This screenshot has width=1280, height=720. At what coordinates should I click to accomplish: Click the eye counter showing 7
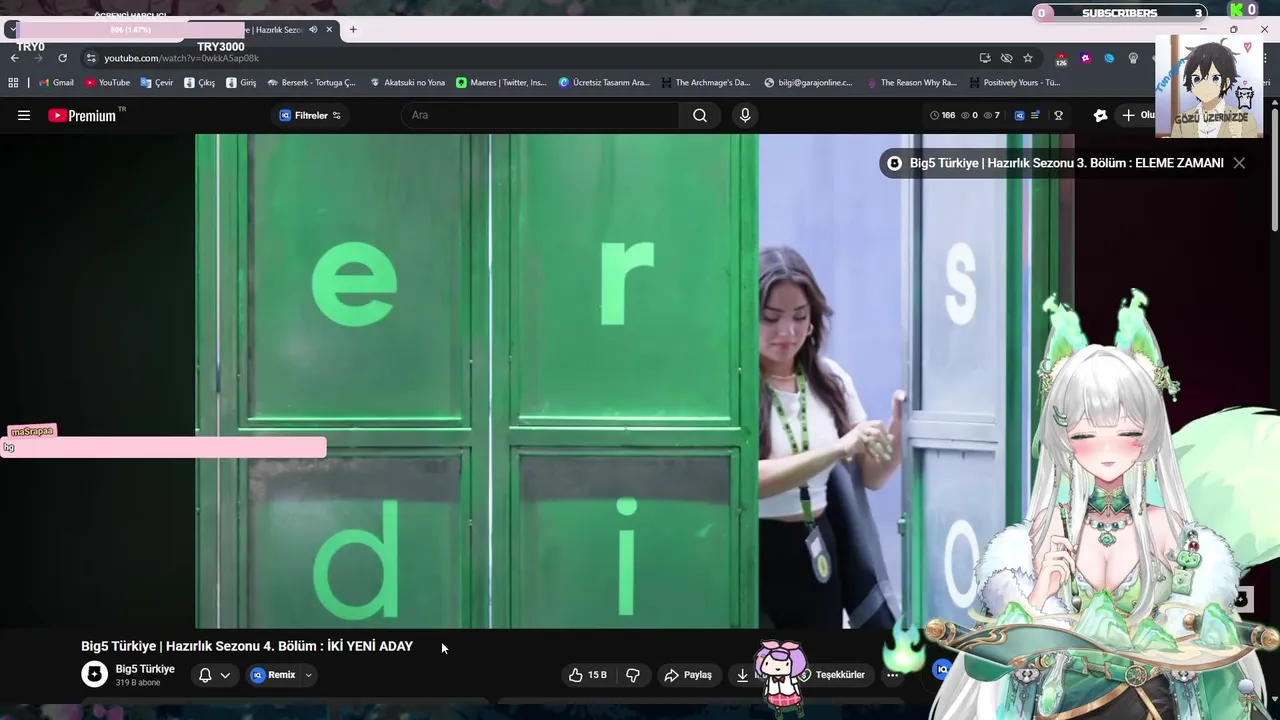click(x=991, y=115)
